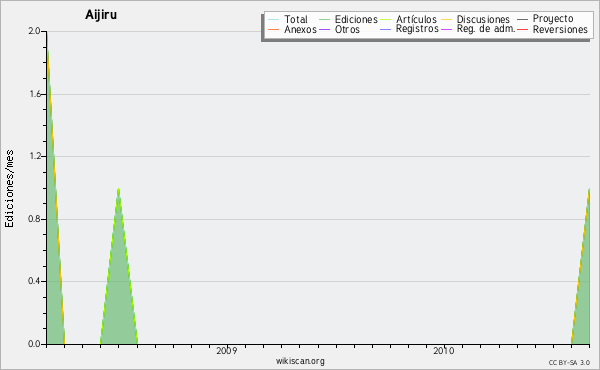Click the Total legend label
Viewport: 600px width, 370px height.
(296, 19)
